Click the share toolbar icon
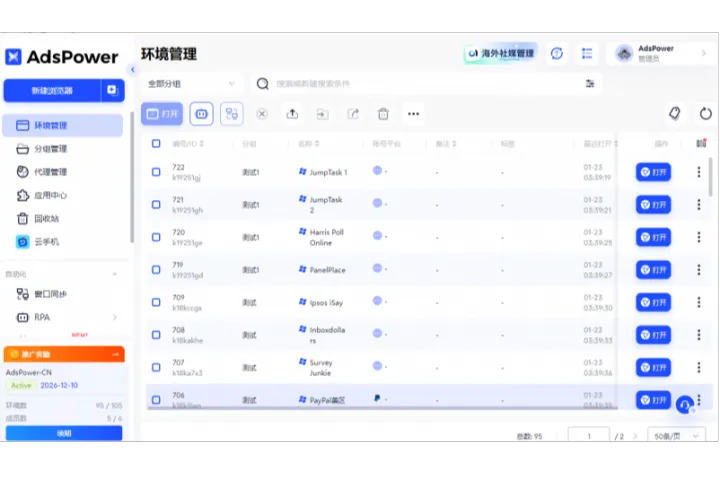Image resolution: width=720 pixels, height=480 pixels. (353, 113)
